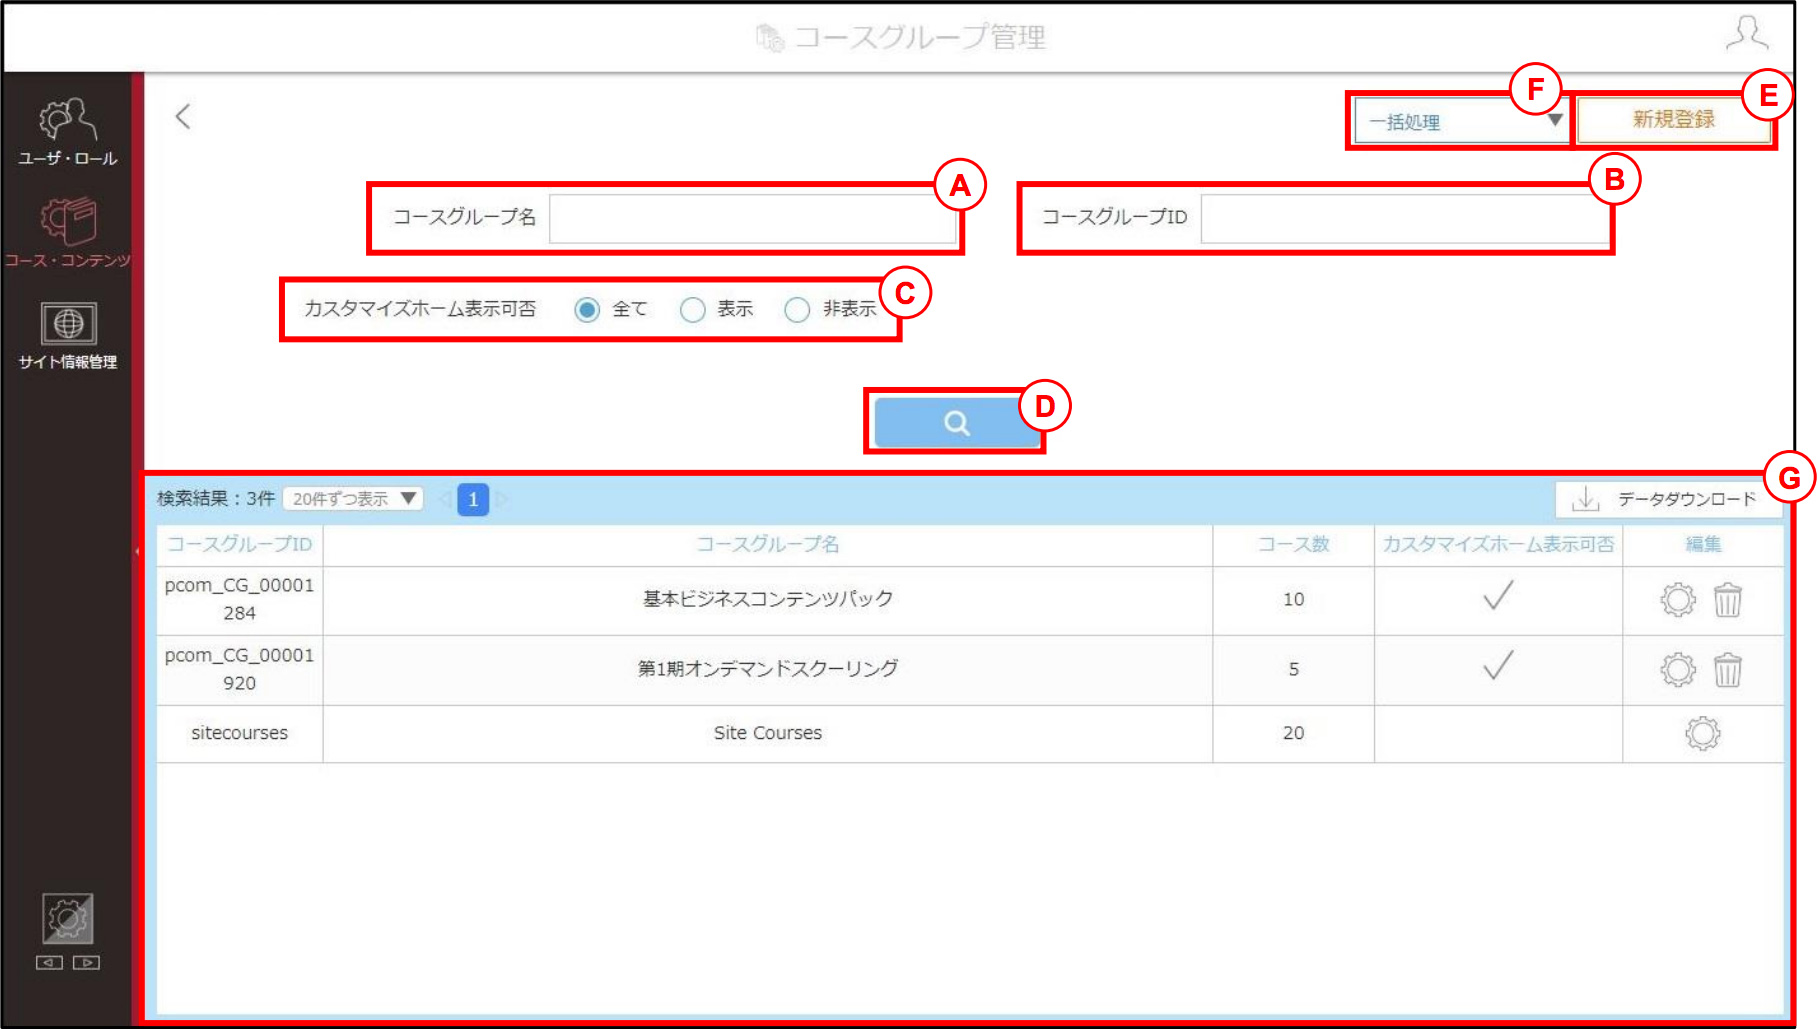
Task: Go to page 1 of results
Action: pos(473,499)
